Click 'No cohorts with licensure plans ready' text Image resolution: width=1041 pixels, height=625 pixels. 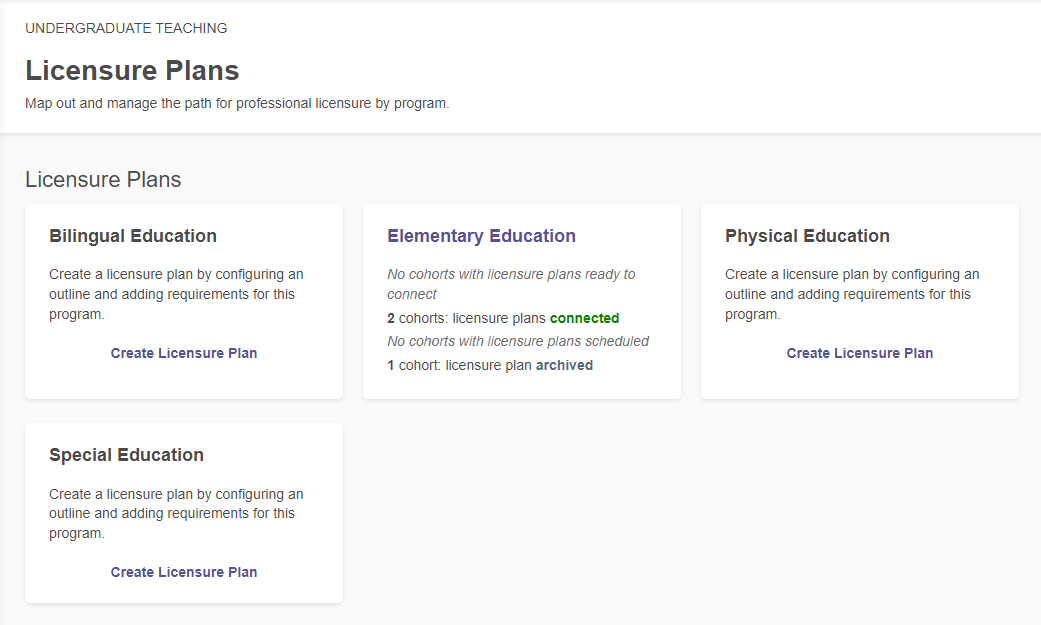tap(511, 284)
